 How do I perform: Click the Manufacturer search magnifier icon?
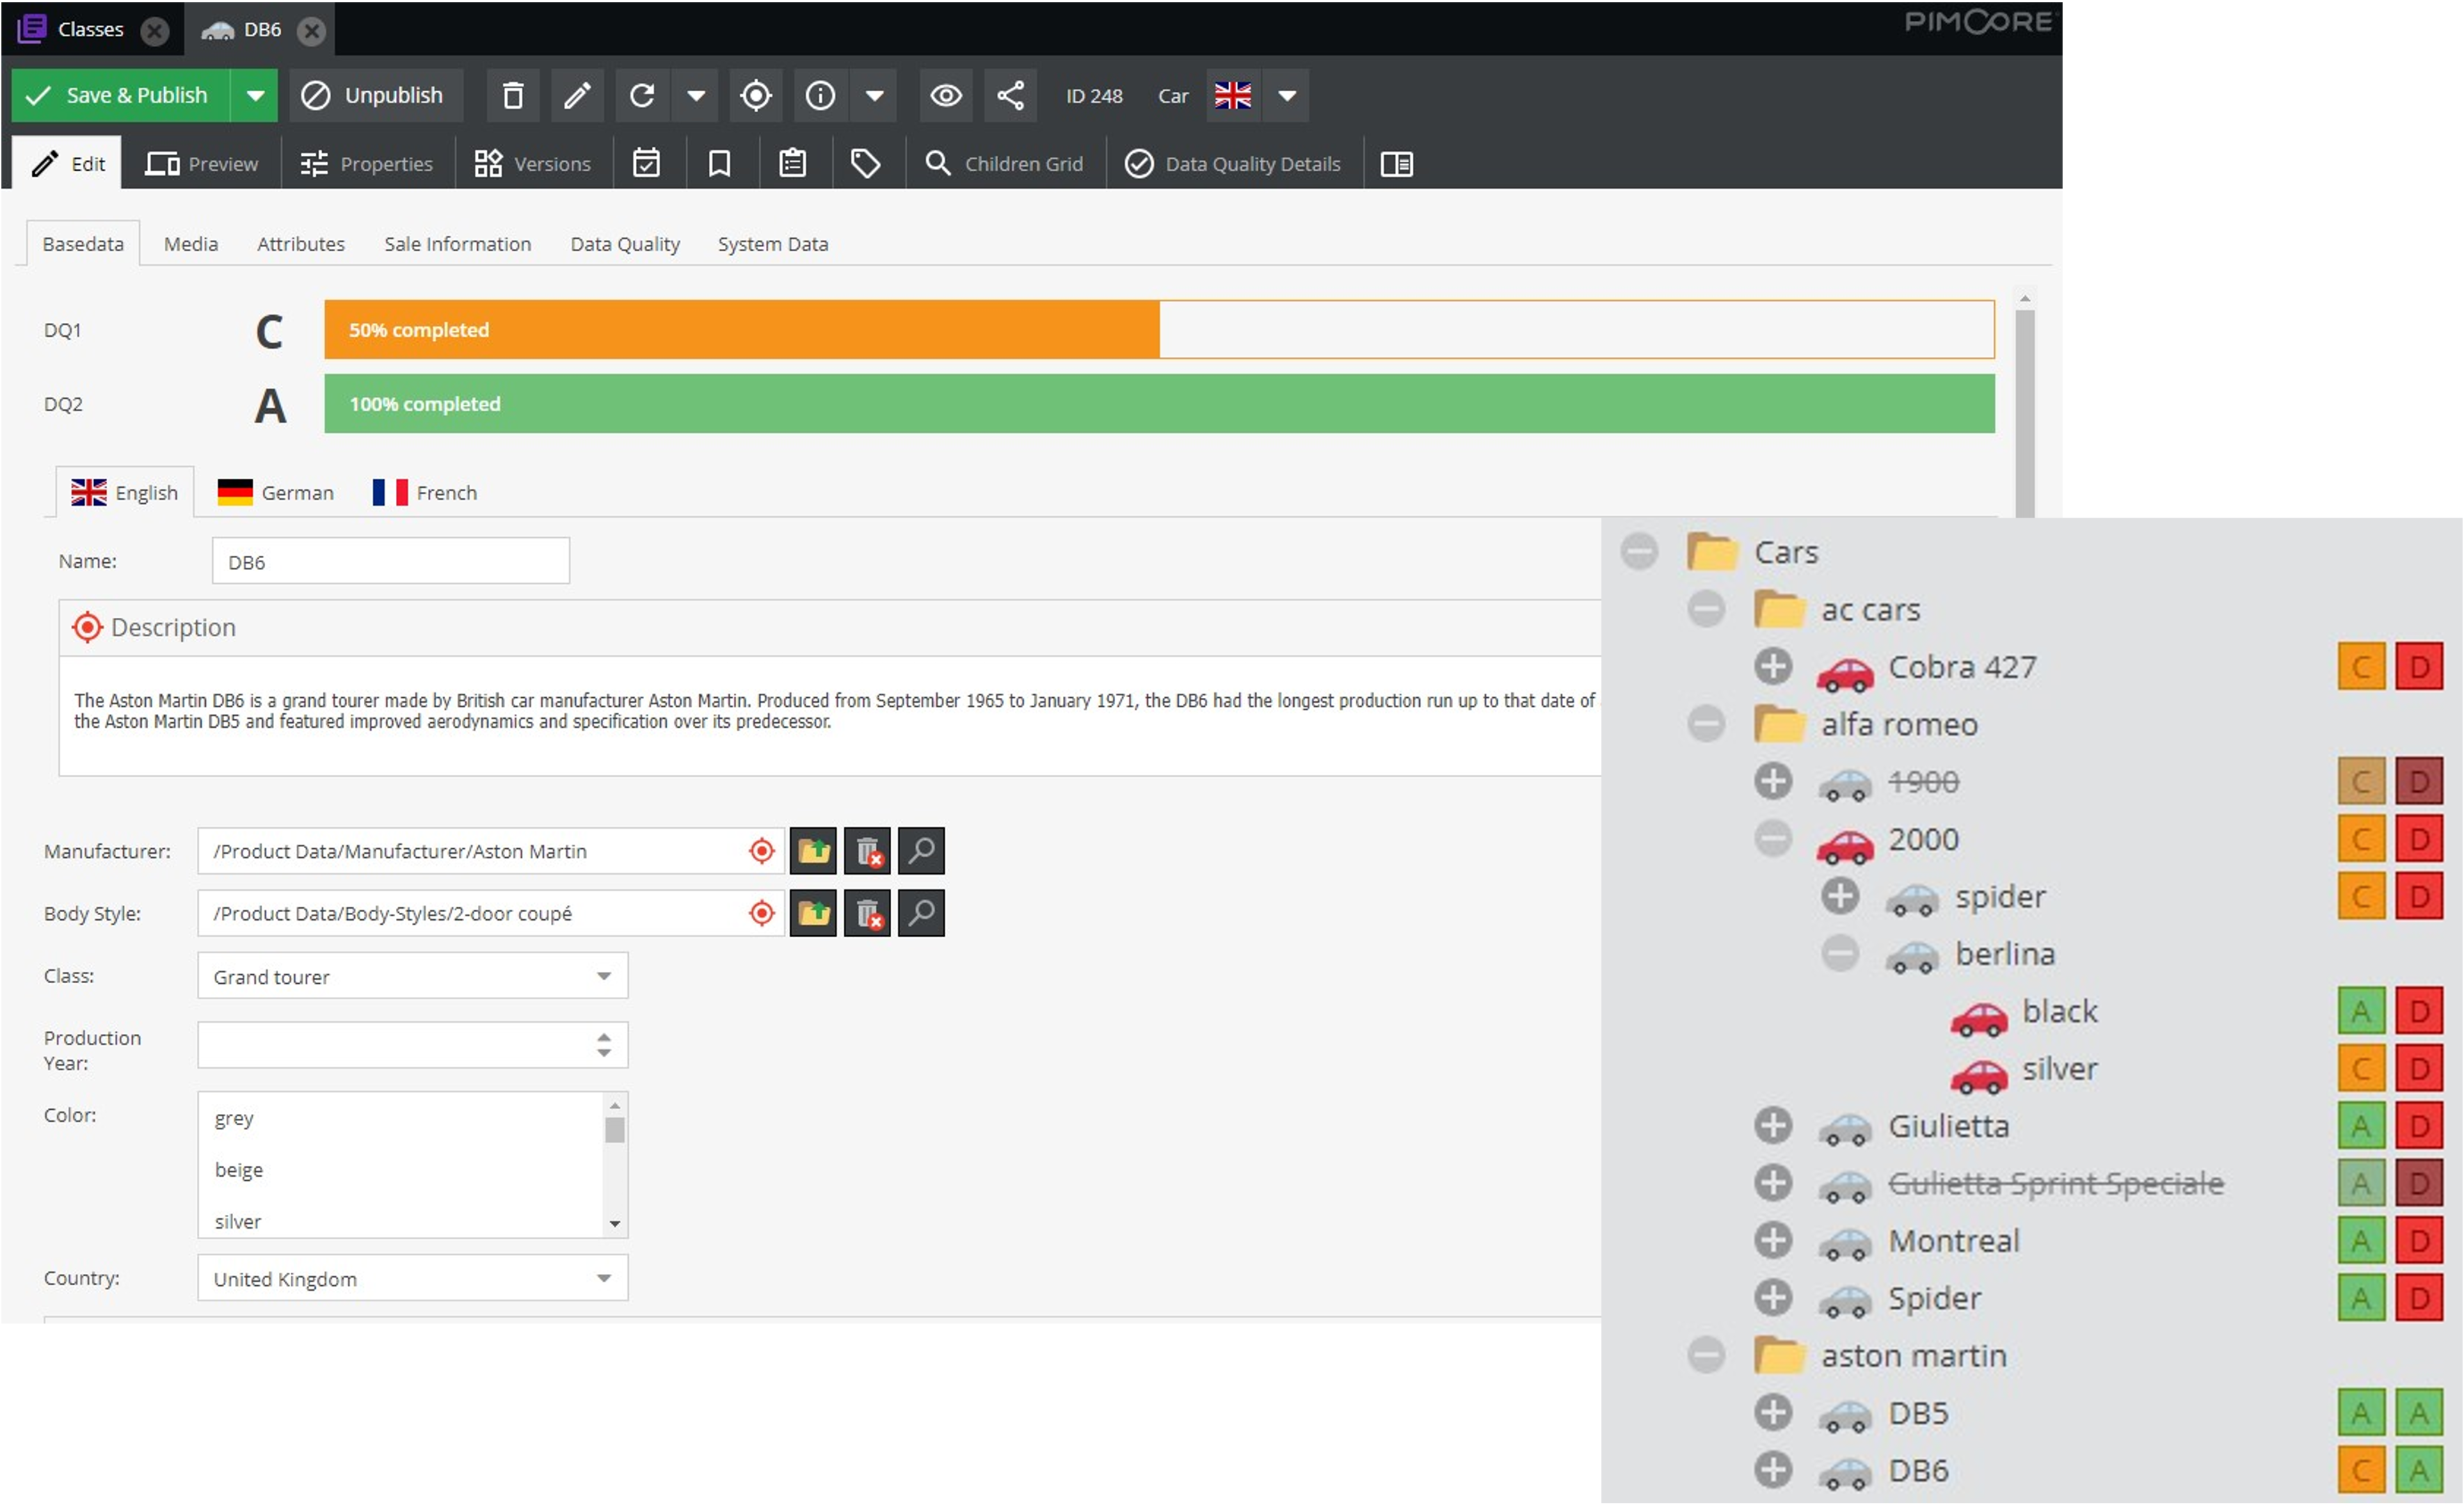[x=922, y=851]
